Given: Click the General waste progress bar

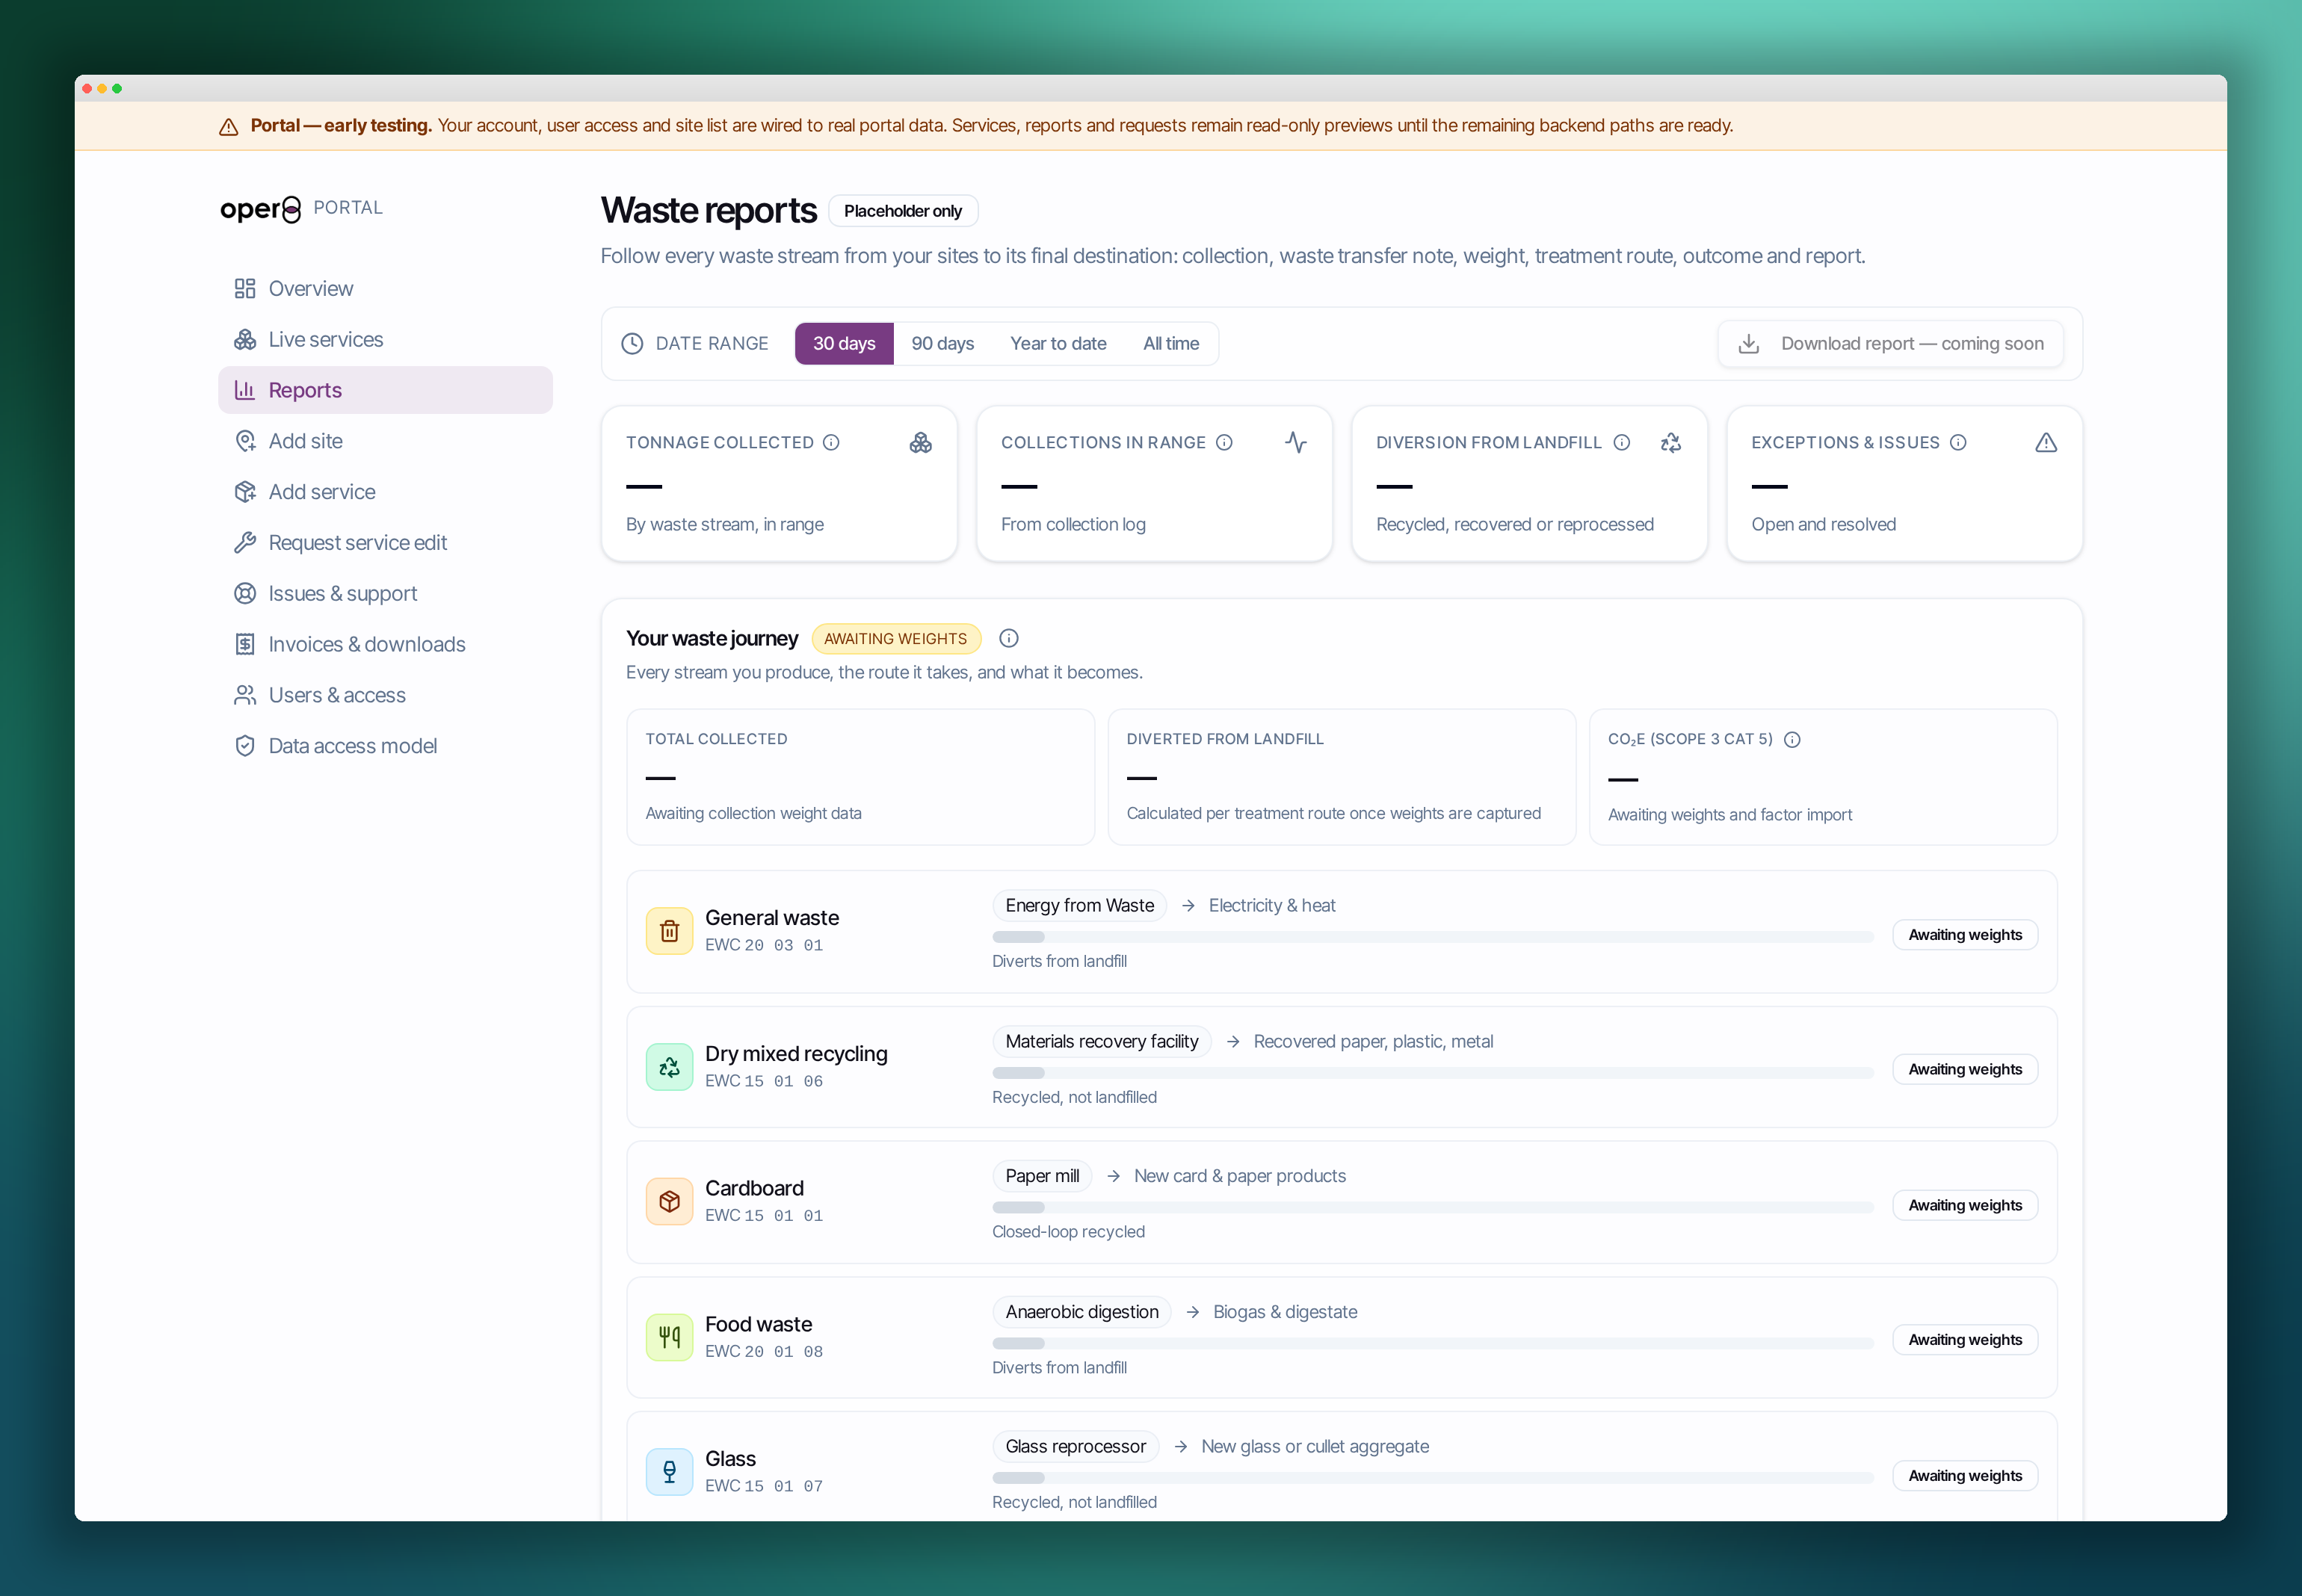Looking at the screenshot, I should coord(1432,937).
